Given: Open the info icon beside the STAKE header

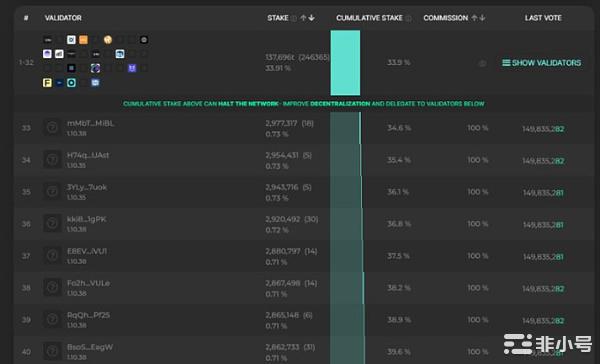Looking at the screenshot, I should click(x=294, y=18).
